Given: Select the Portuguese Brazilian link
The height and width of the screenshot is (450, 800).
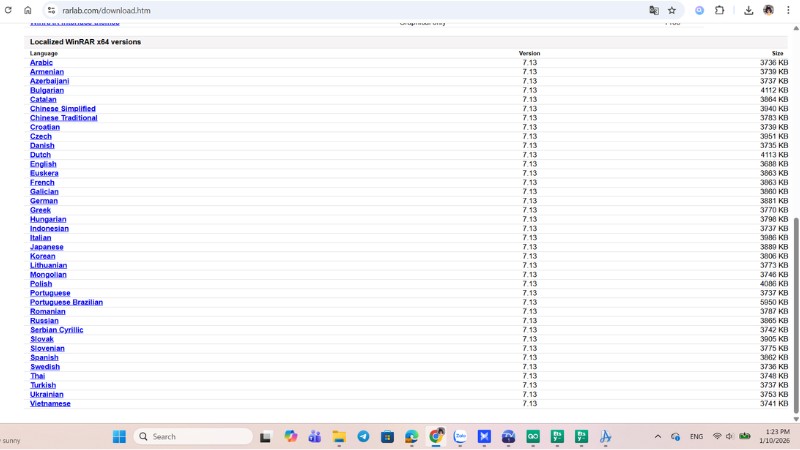Looking at the screenshot, I should (x=66, y=303).
